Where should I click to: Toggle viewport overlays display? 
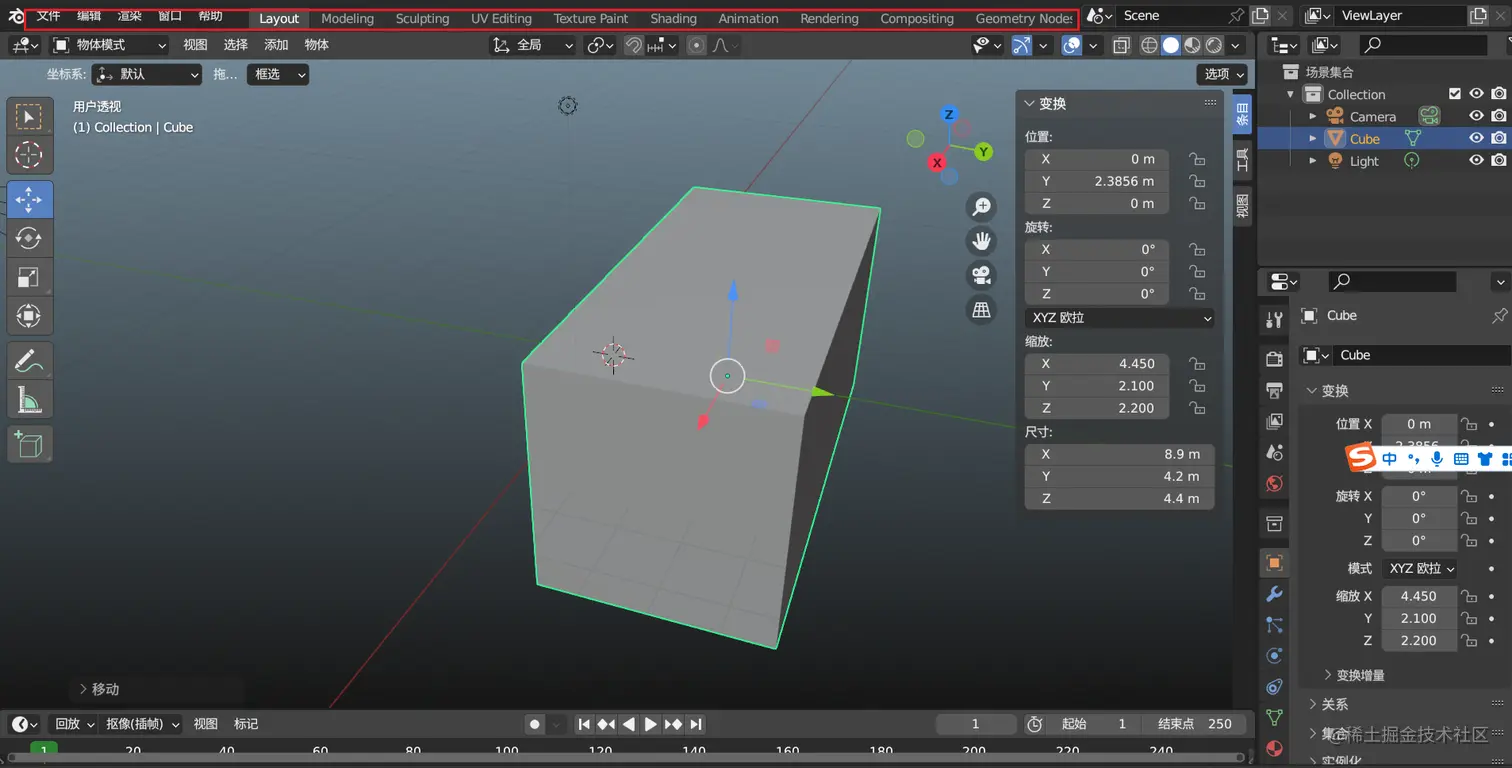(1071, 45)
